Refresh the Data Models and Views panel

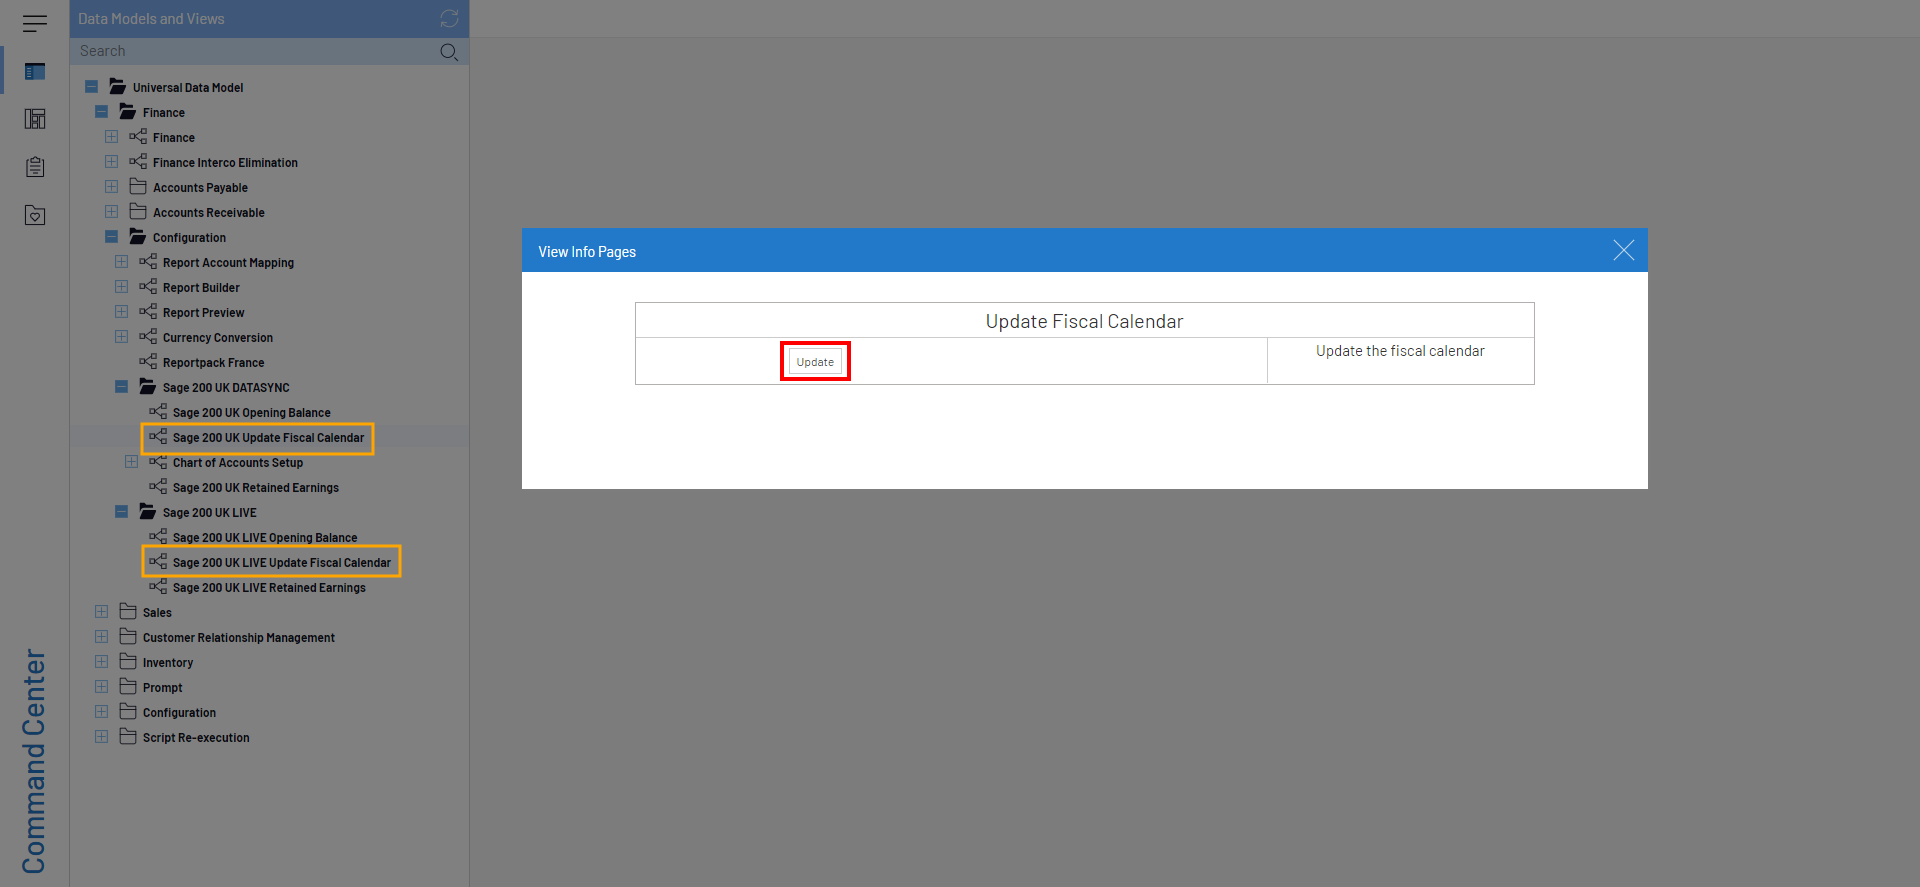coord(449,19)
